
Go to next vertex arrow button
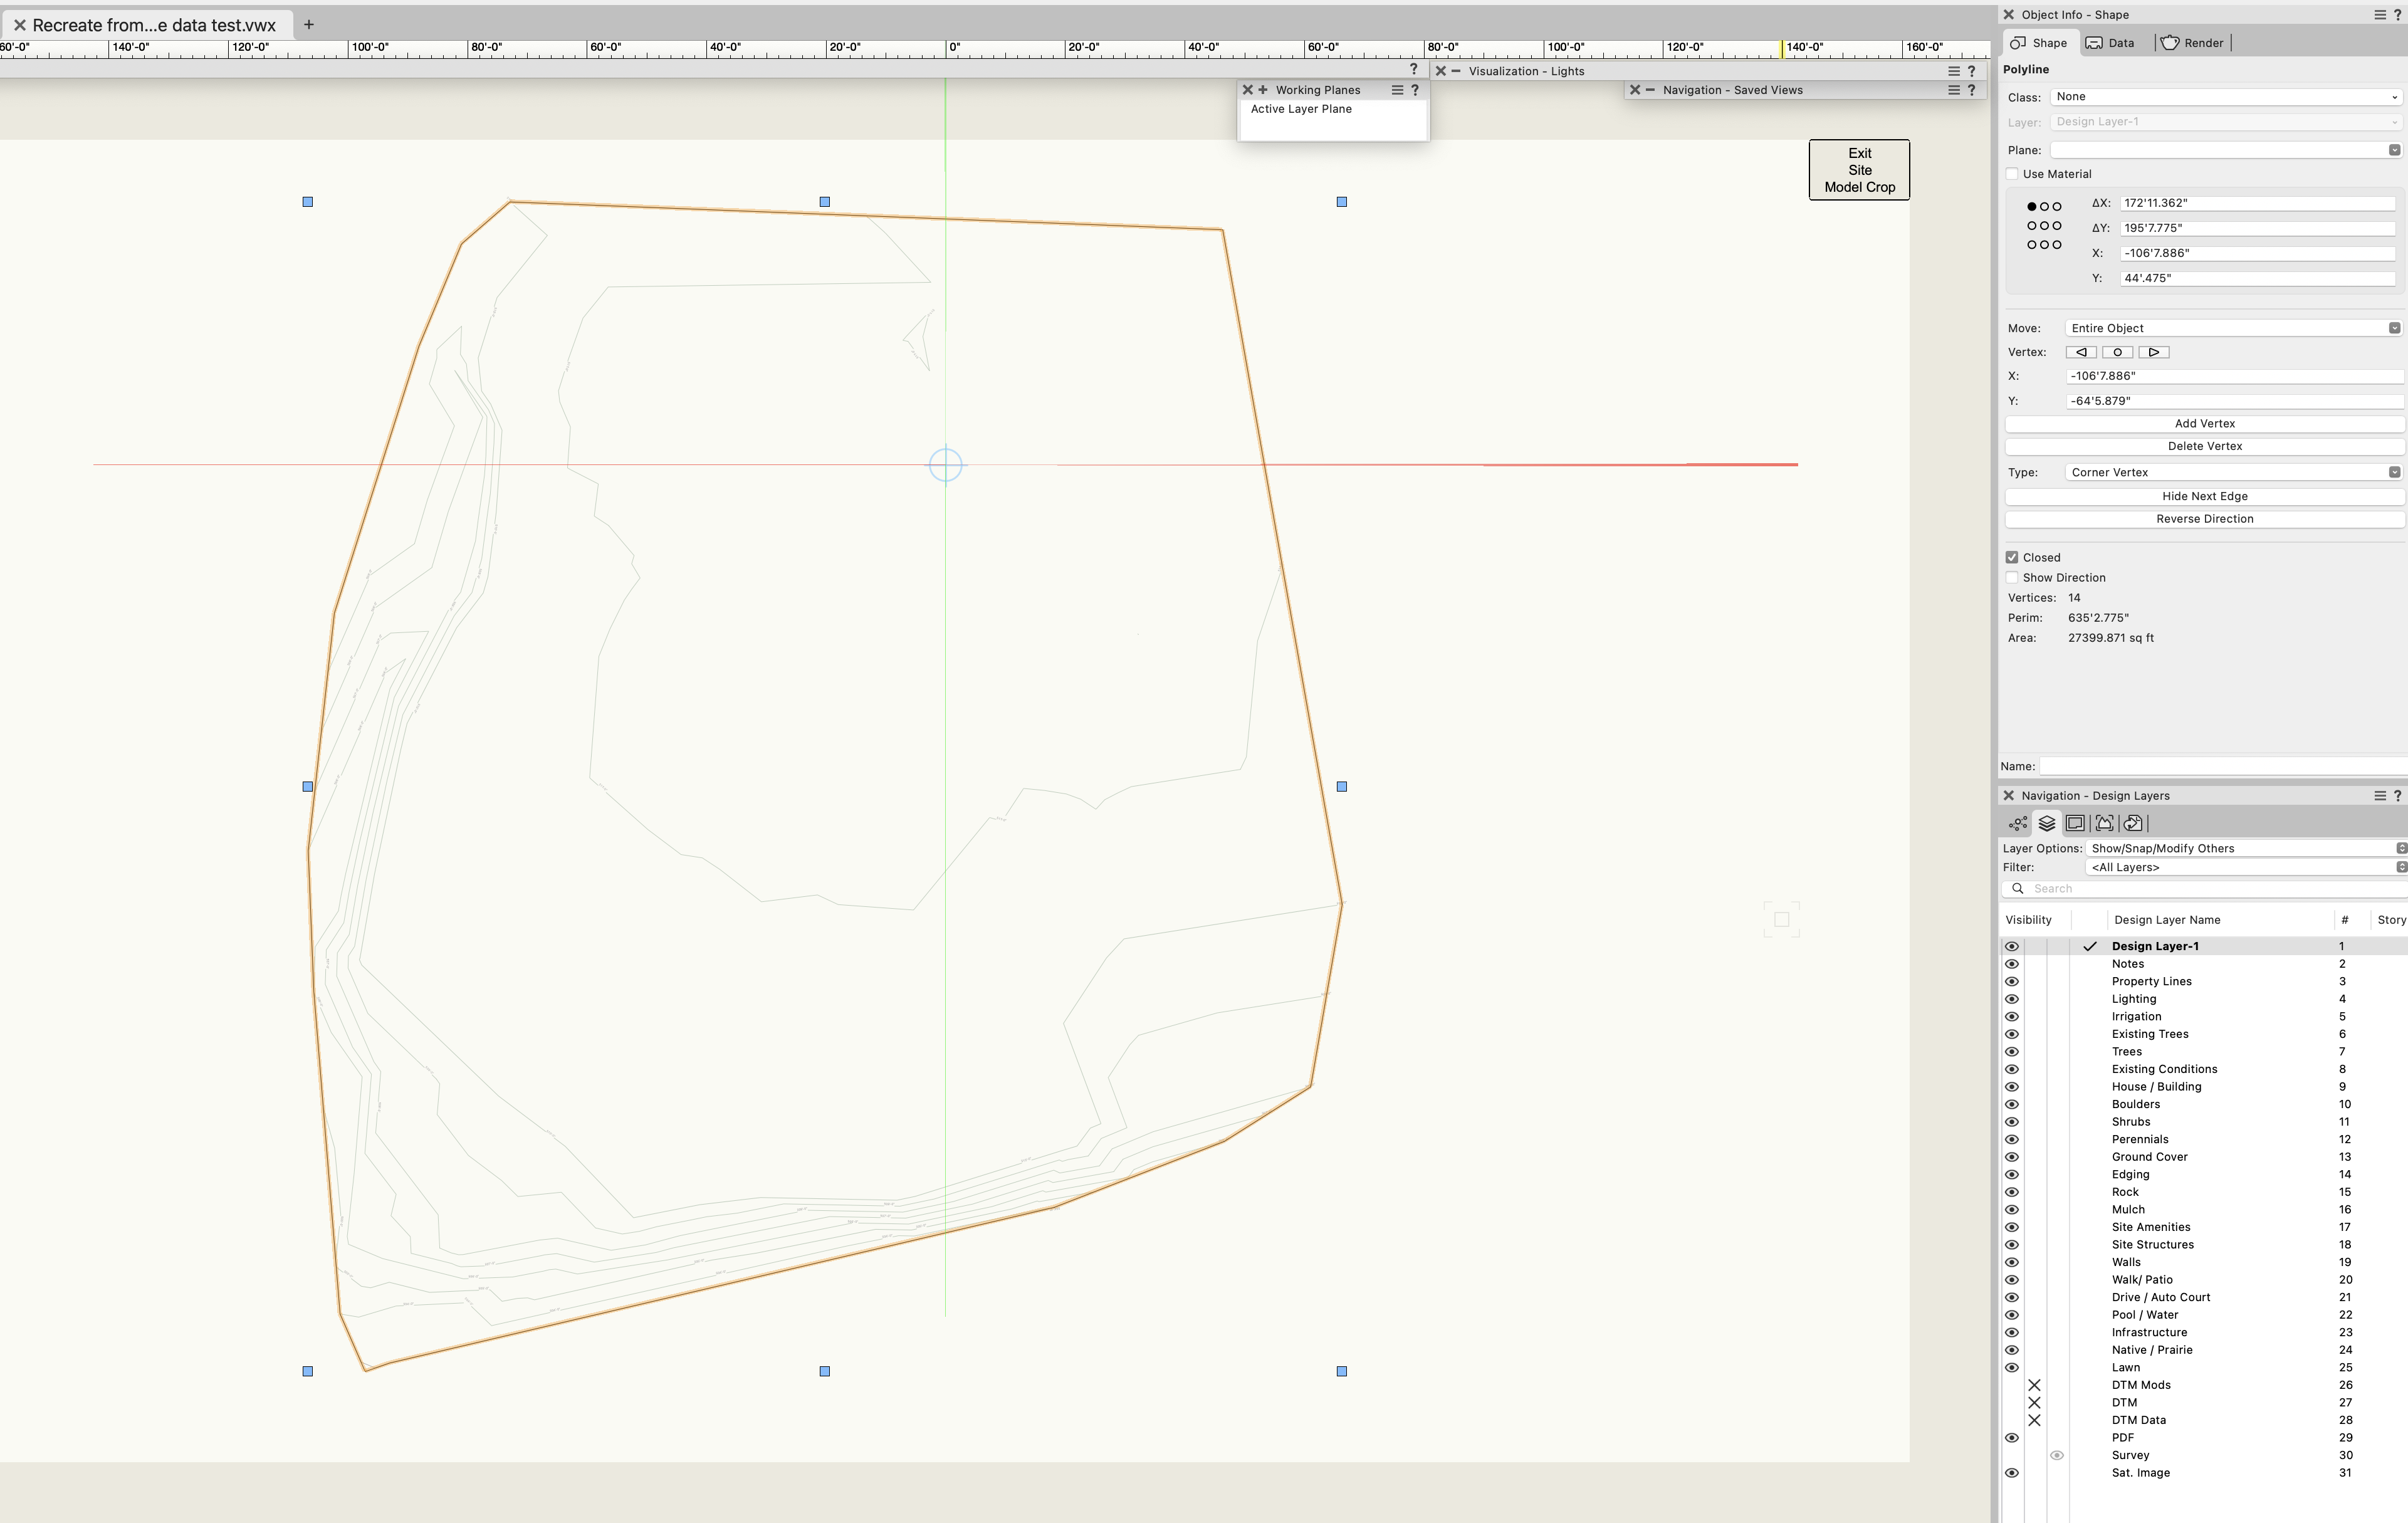pos(2154,352)
